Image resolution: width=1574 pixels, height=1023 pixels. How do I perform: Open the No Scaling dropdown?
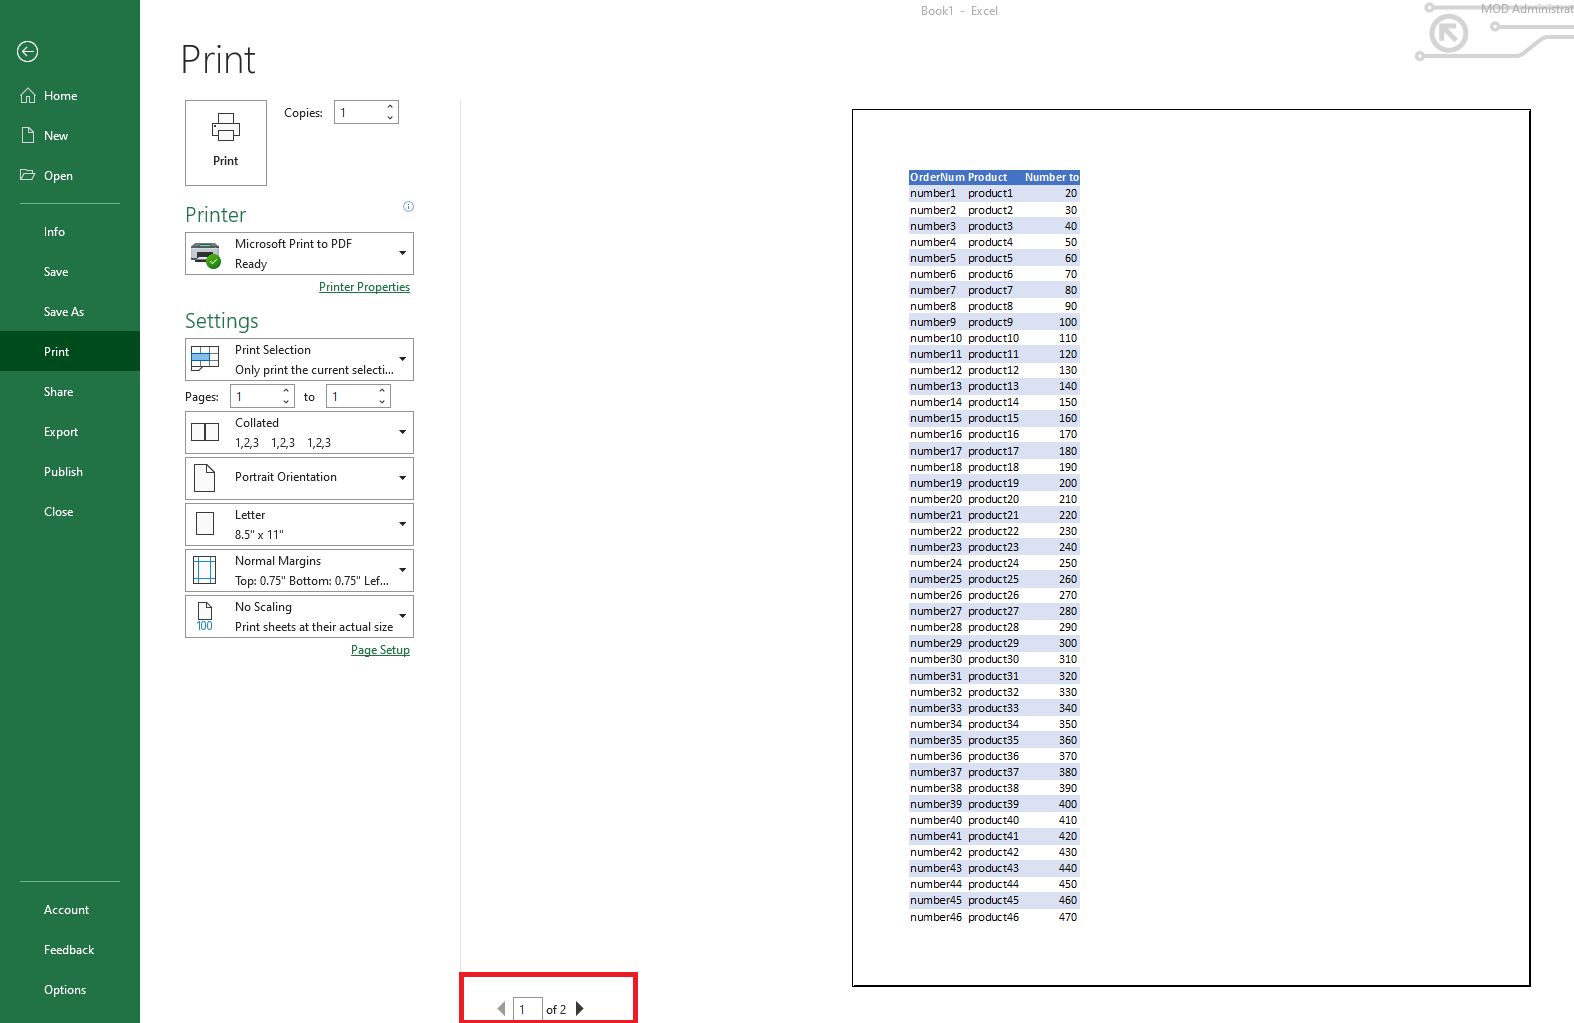(299, 616)
